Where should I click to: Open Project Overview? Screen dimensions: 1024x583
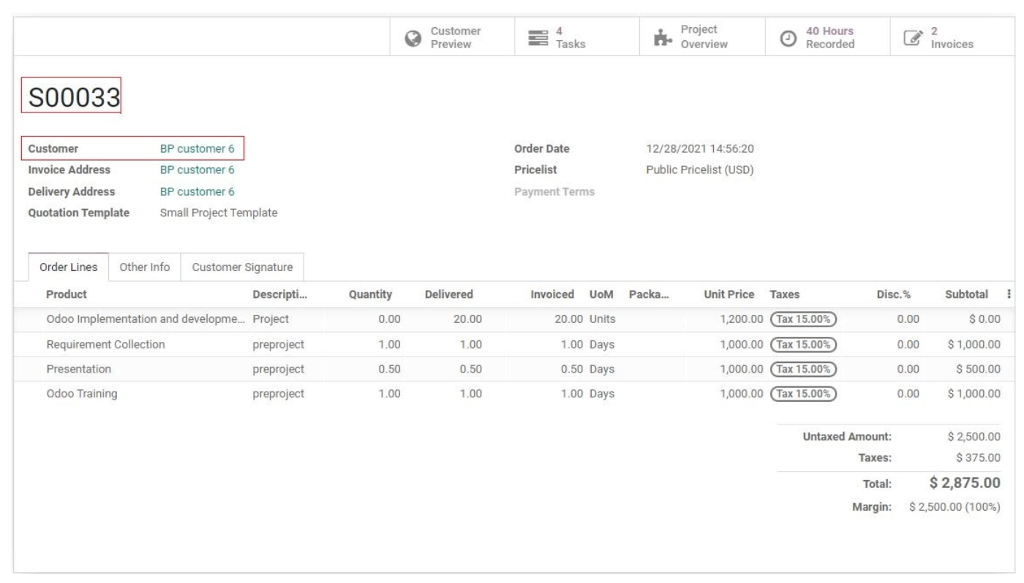[703, 37]
